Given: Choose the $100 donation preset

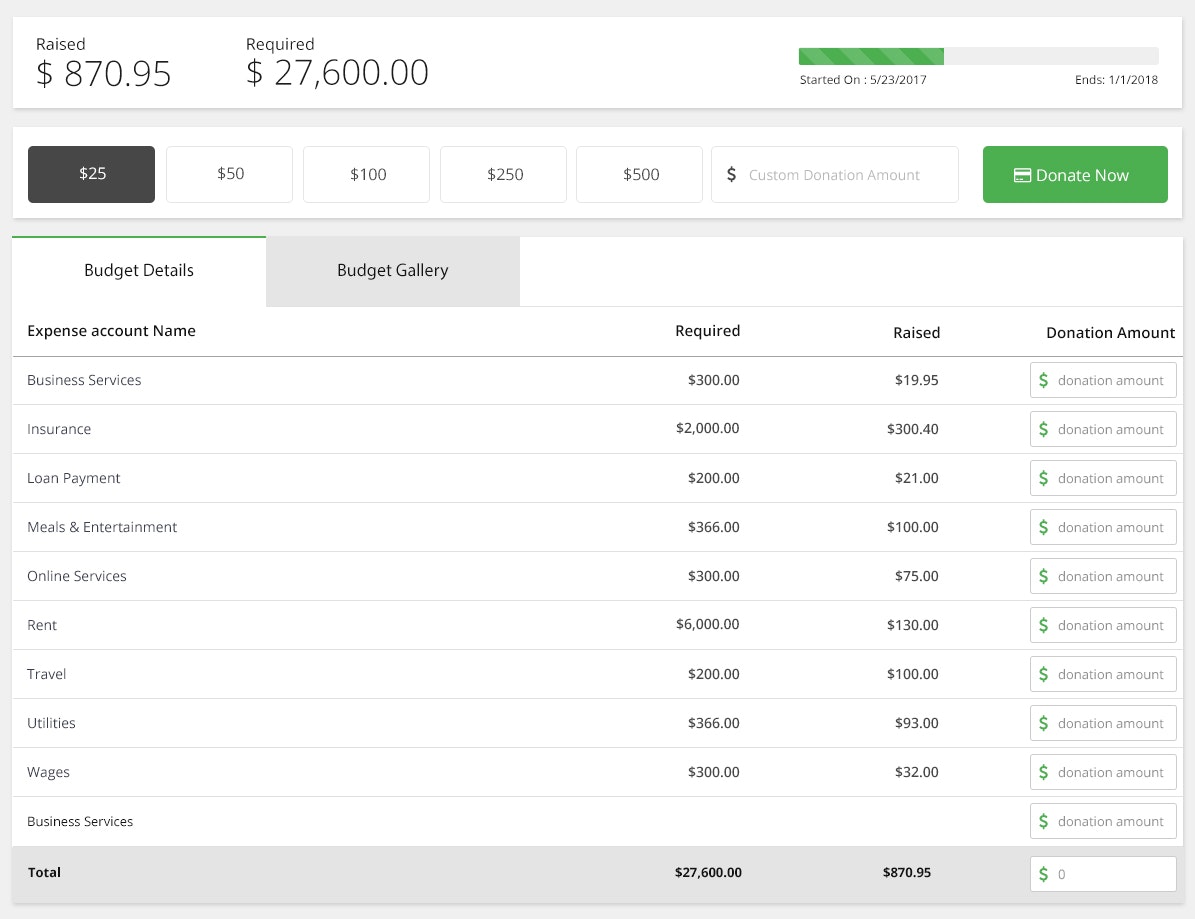Looking at the screenshot, I should click(x=367, y=175).
